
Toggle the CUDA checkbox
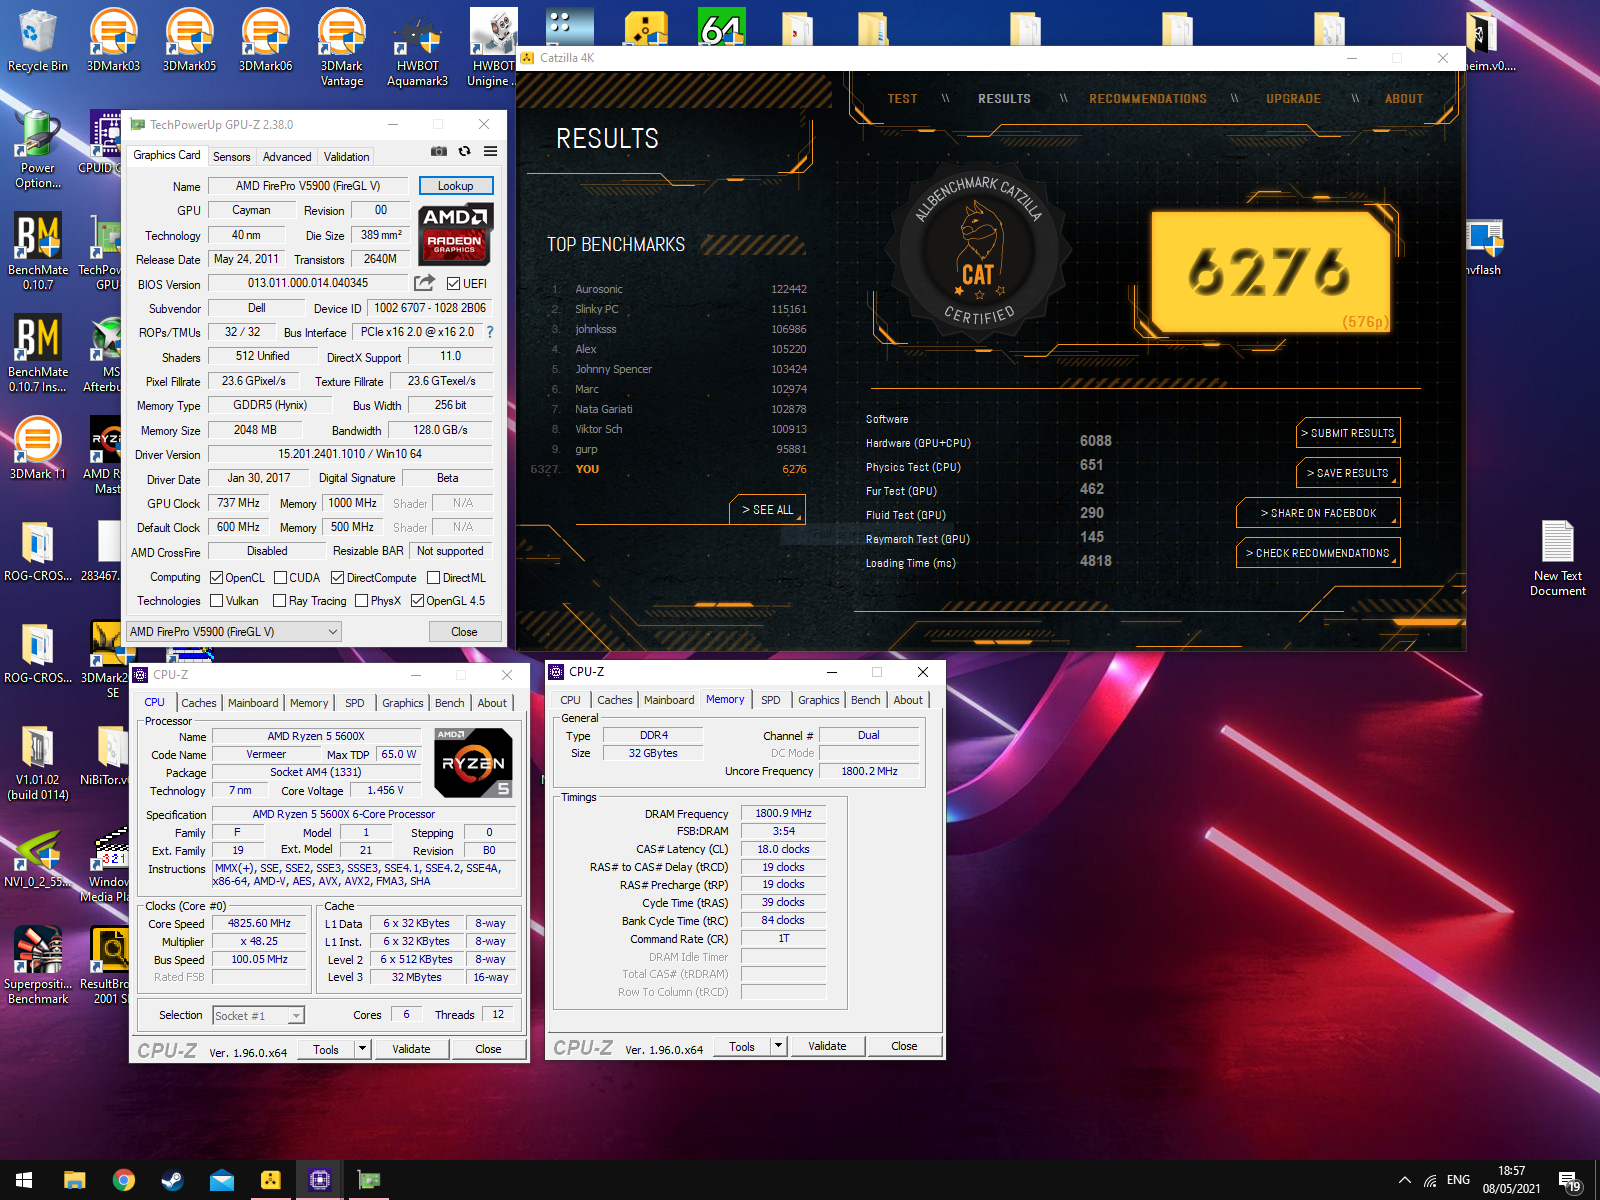[x=281, y=577]
